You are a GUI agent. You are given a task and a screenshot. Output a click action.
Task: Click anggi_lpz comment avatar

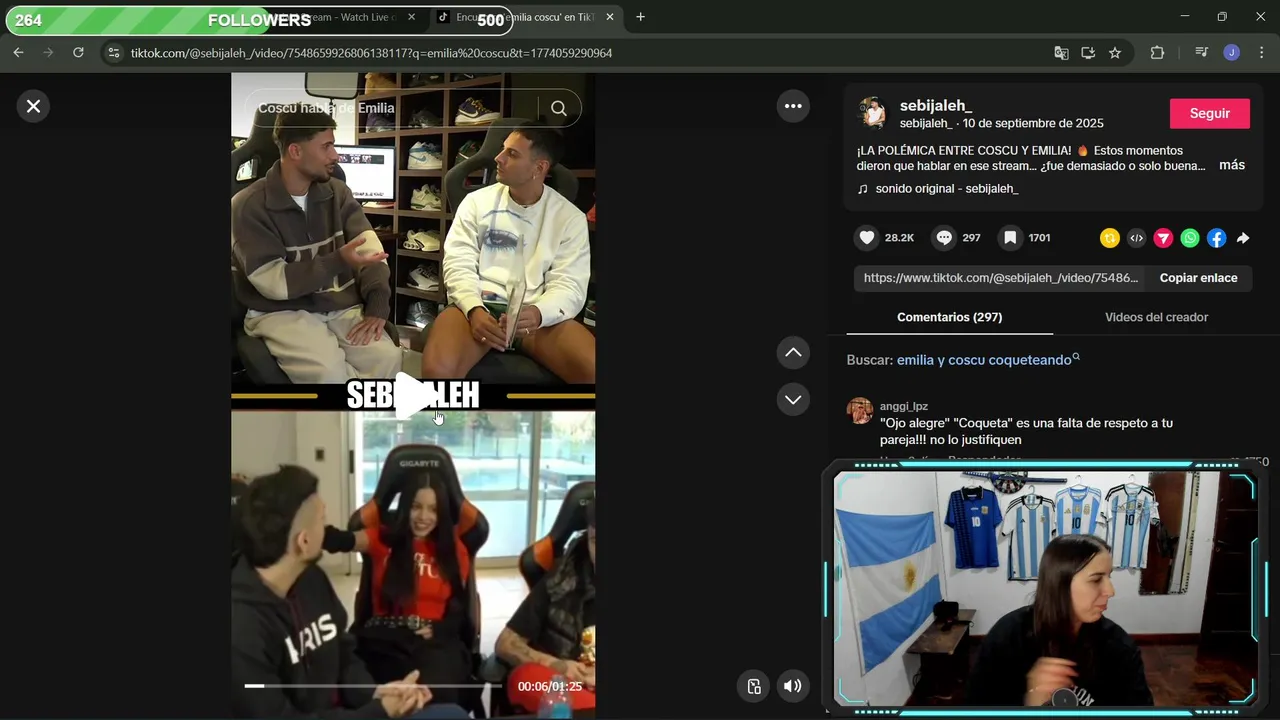(860, 410)
